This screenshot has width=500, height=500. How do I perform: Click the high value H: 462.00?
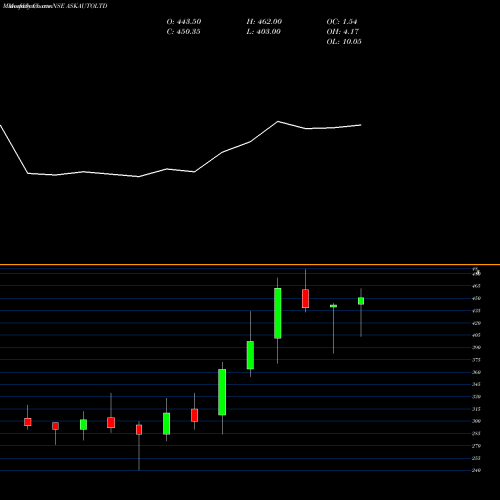264,22
